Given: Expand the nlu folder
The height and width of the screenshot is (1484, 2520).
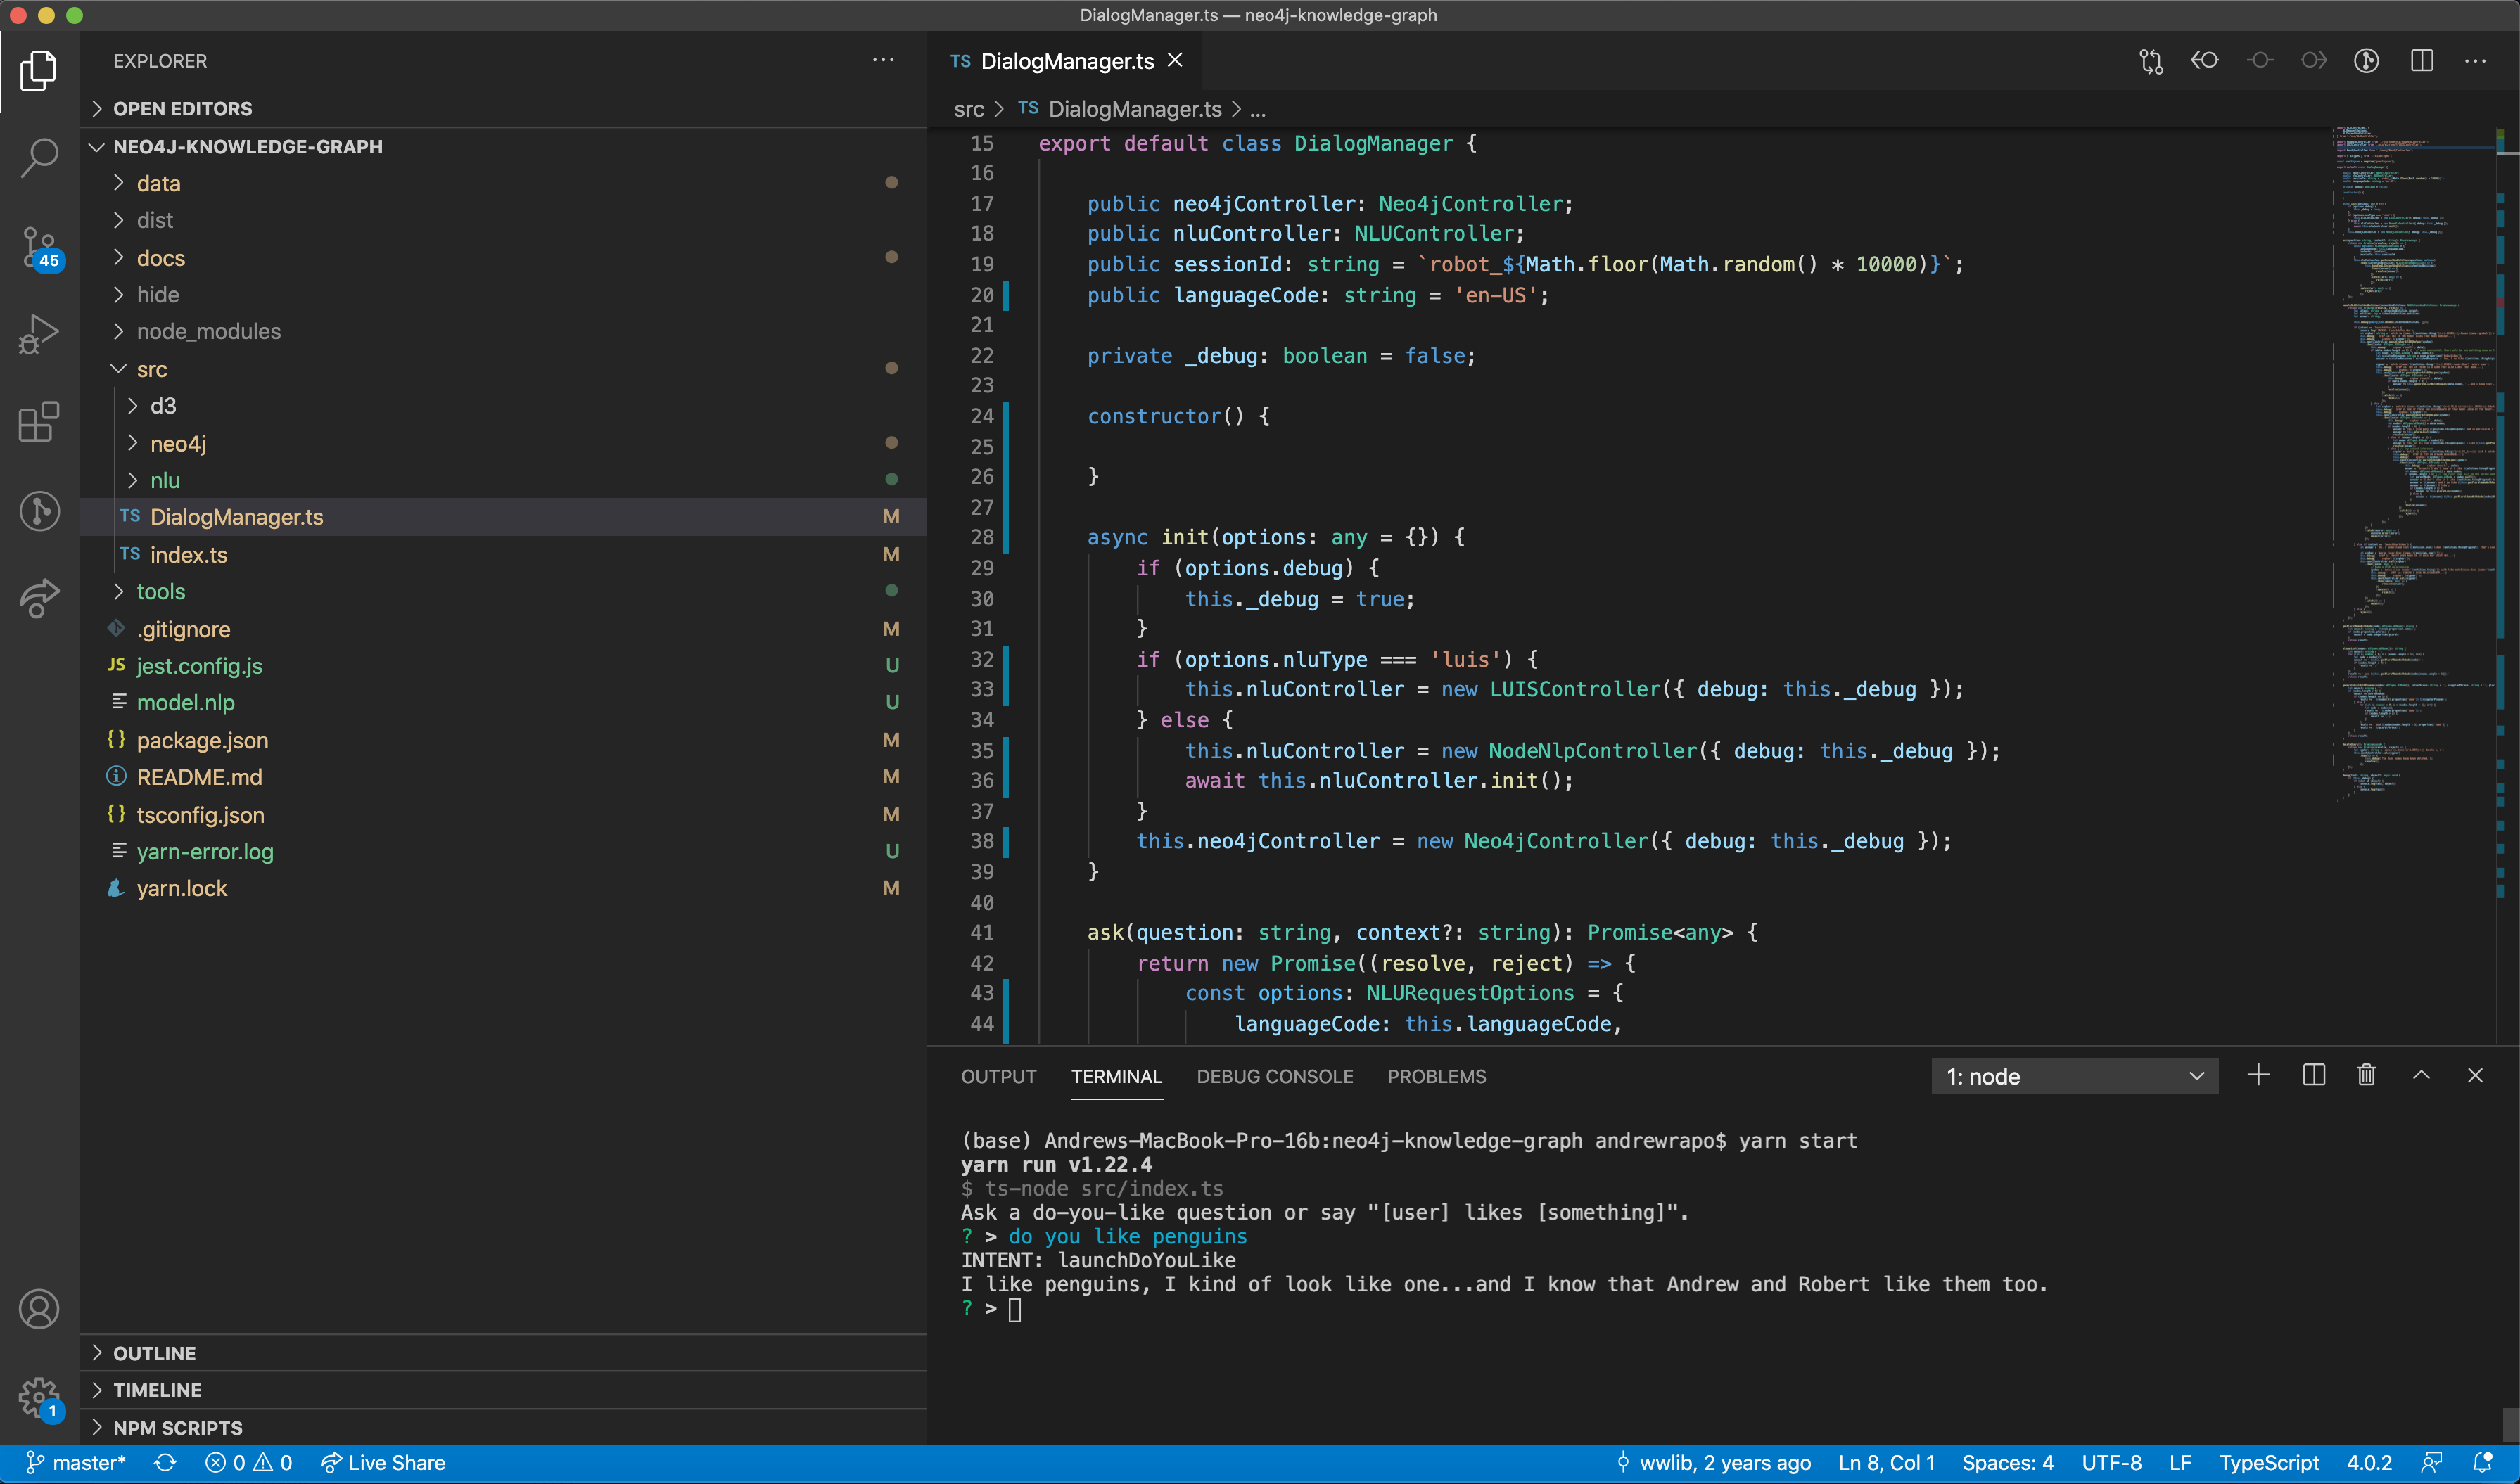Looking at the screenshot, I should pyautogui.click(x=503, y=480).
